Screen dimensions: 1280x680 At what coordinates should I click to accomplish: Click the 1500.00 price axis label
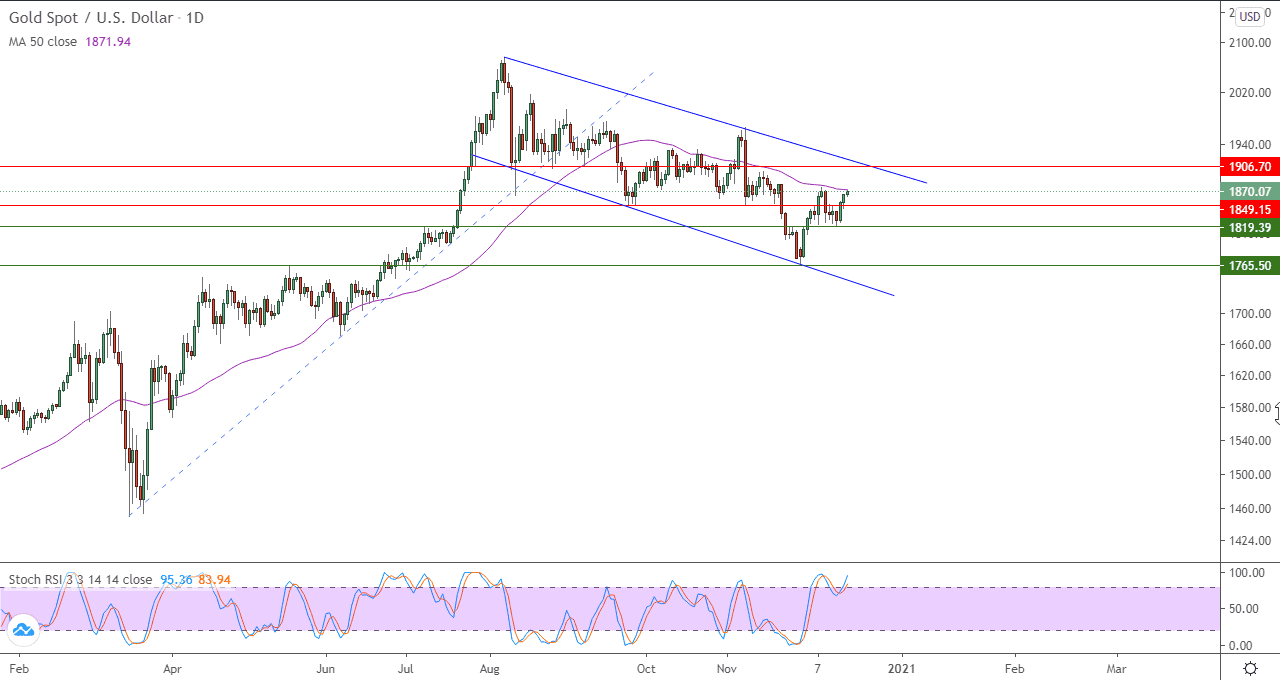point(1250,475)
